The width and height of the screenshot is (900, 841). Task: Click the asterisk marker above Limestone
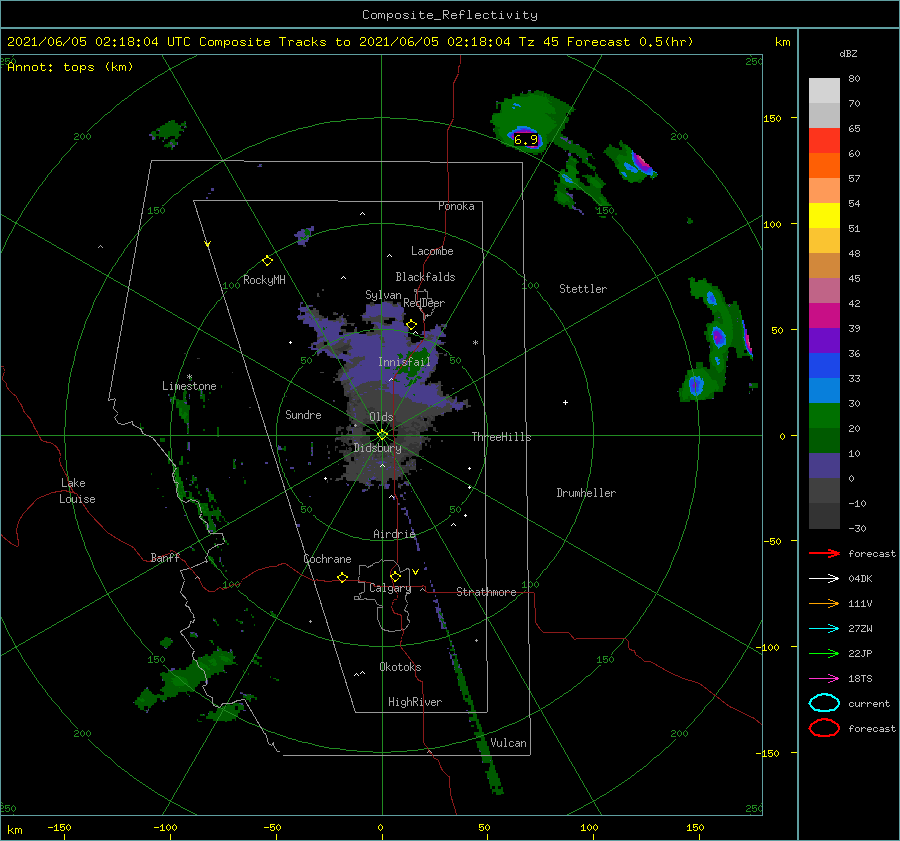[x=189, y=377]
